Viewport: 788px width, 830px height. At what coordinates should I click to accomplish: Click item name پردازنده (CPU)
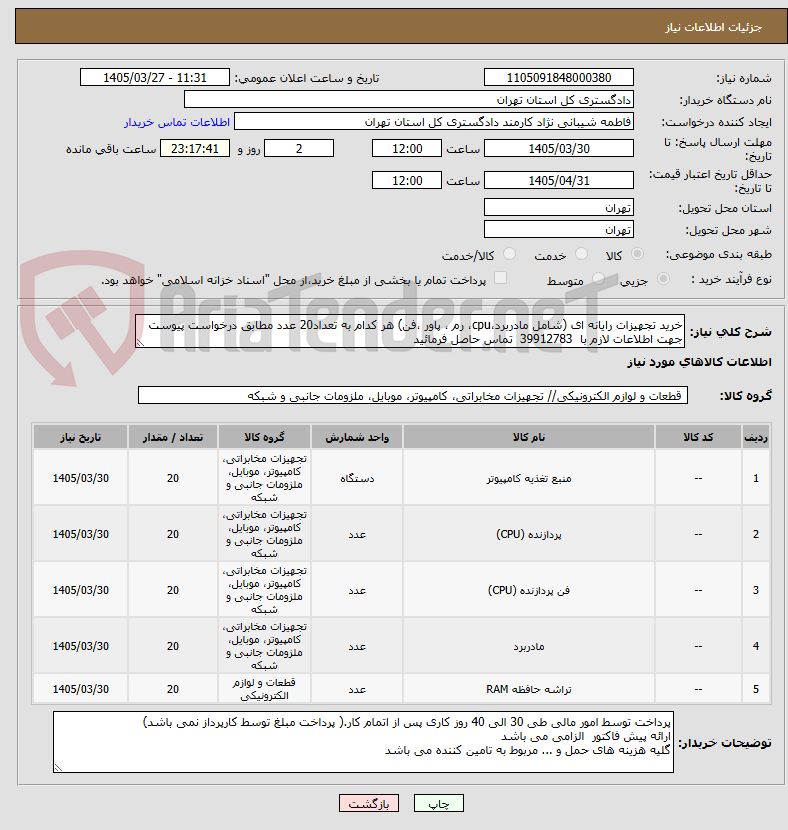[x=529, y=535]
